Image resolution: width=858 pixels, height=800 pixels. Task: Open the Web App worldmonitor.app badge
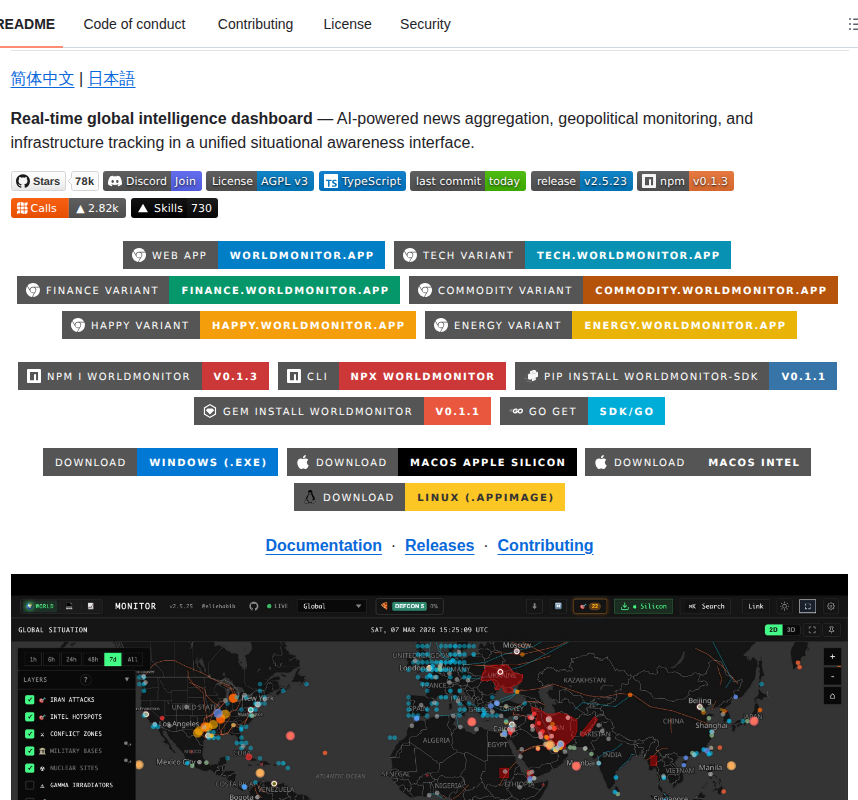[x=254, y=255]
